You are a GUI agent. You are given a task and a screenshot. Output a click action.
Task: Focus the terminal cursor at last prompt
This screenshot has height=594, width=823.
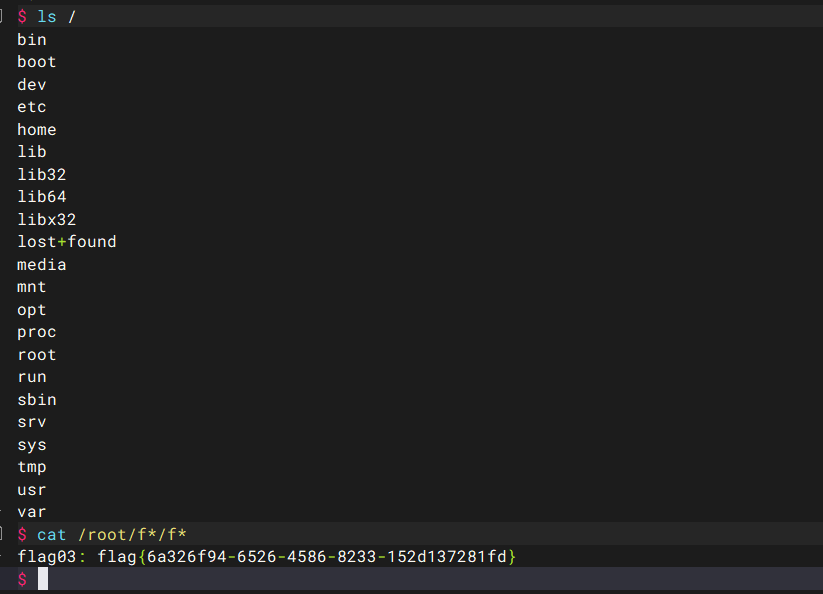tap(43, 579)
